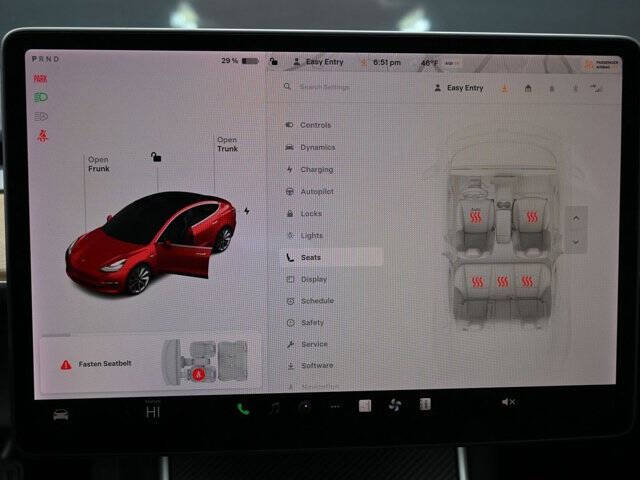The width and height of the screenshot is (640, 480).
Task: Toggle the rear left seat heater
Action: click(478, 282)
